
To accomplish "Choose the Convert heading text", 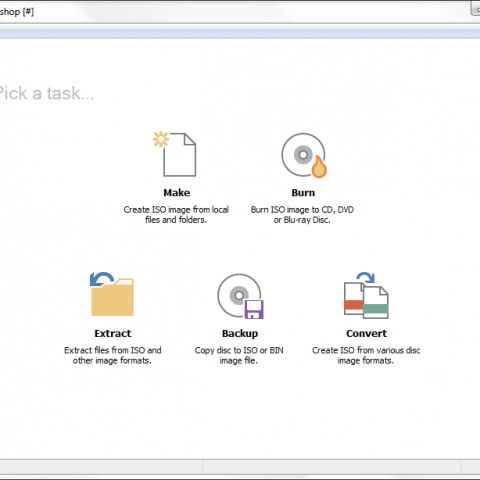I will 366,333.
